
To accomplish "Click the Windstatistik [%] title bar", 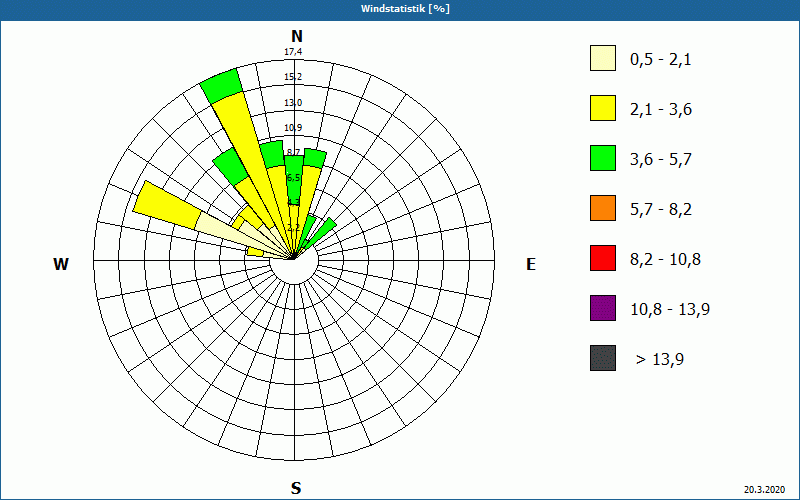I will coord(400,9).
